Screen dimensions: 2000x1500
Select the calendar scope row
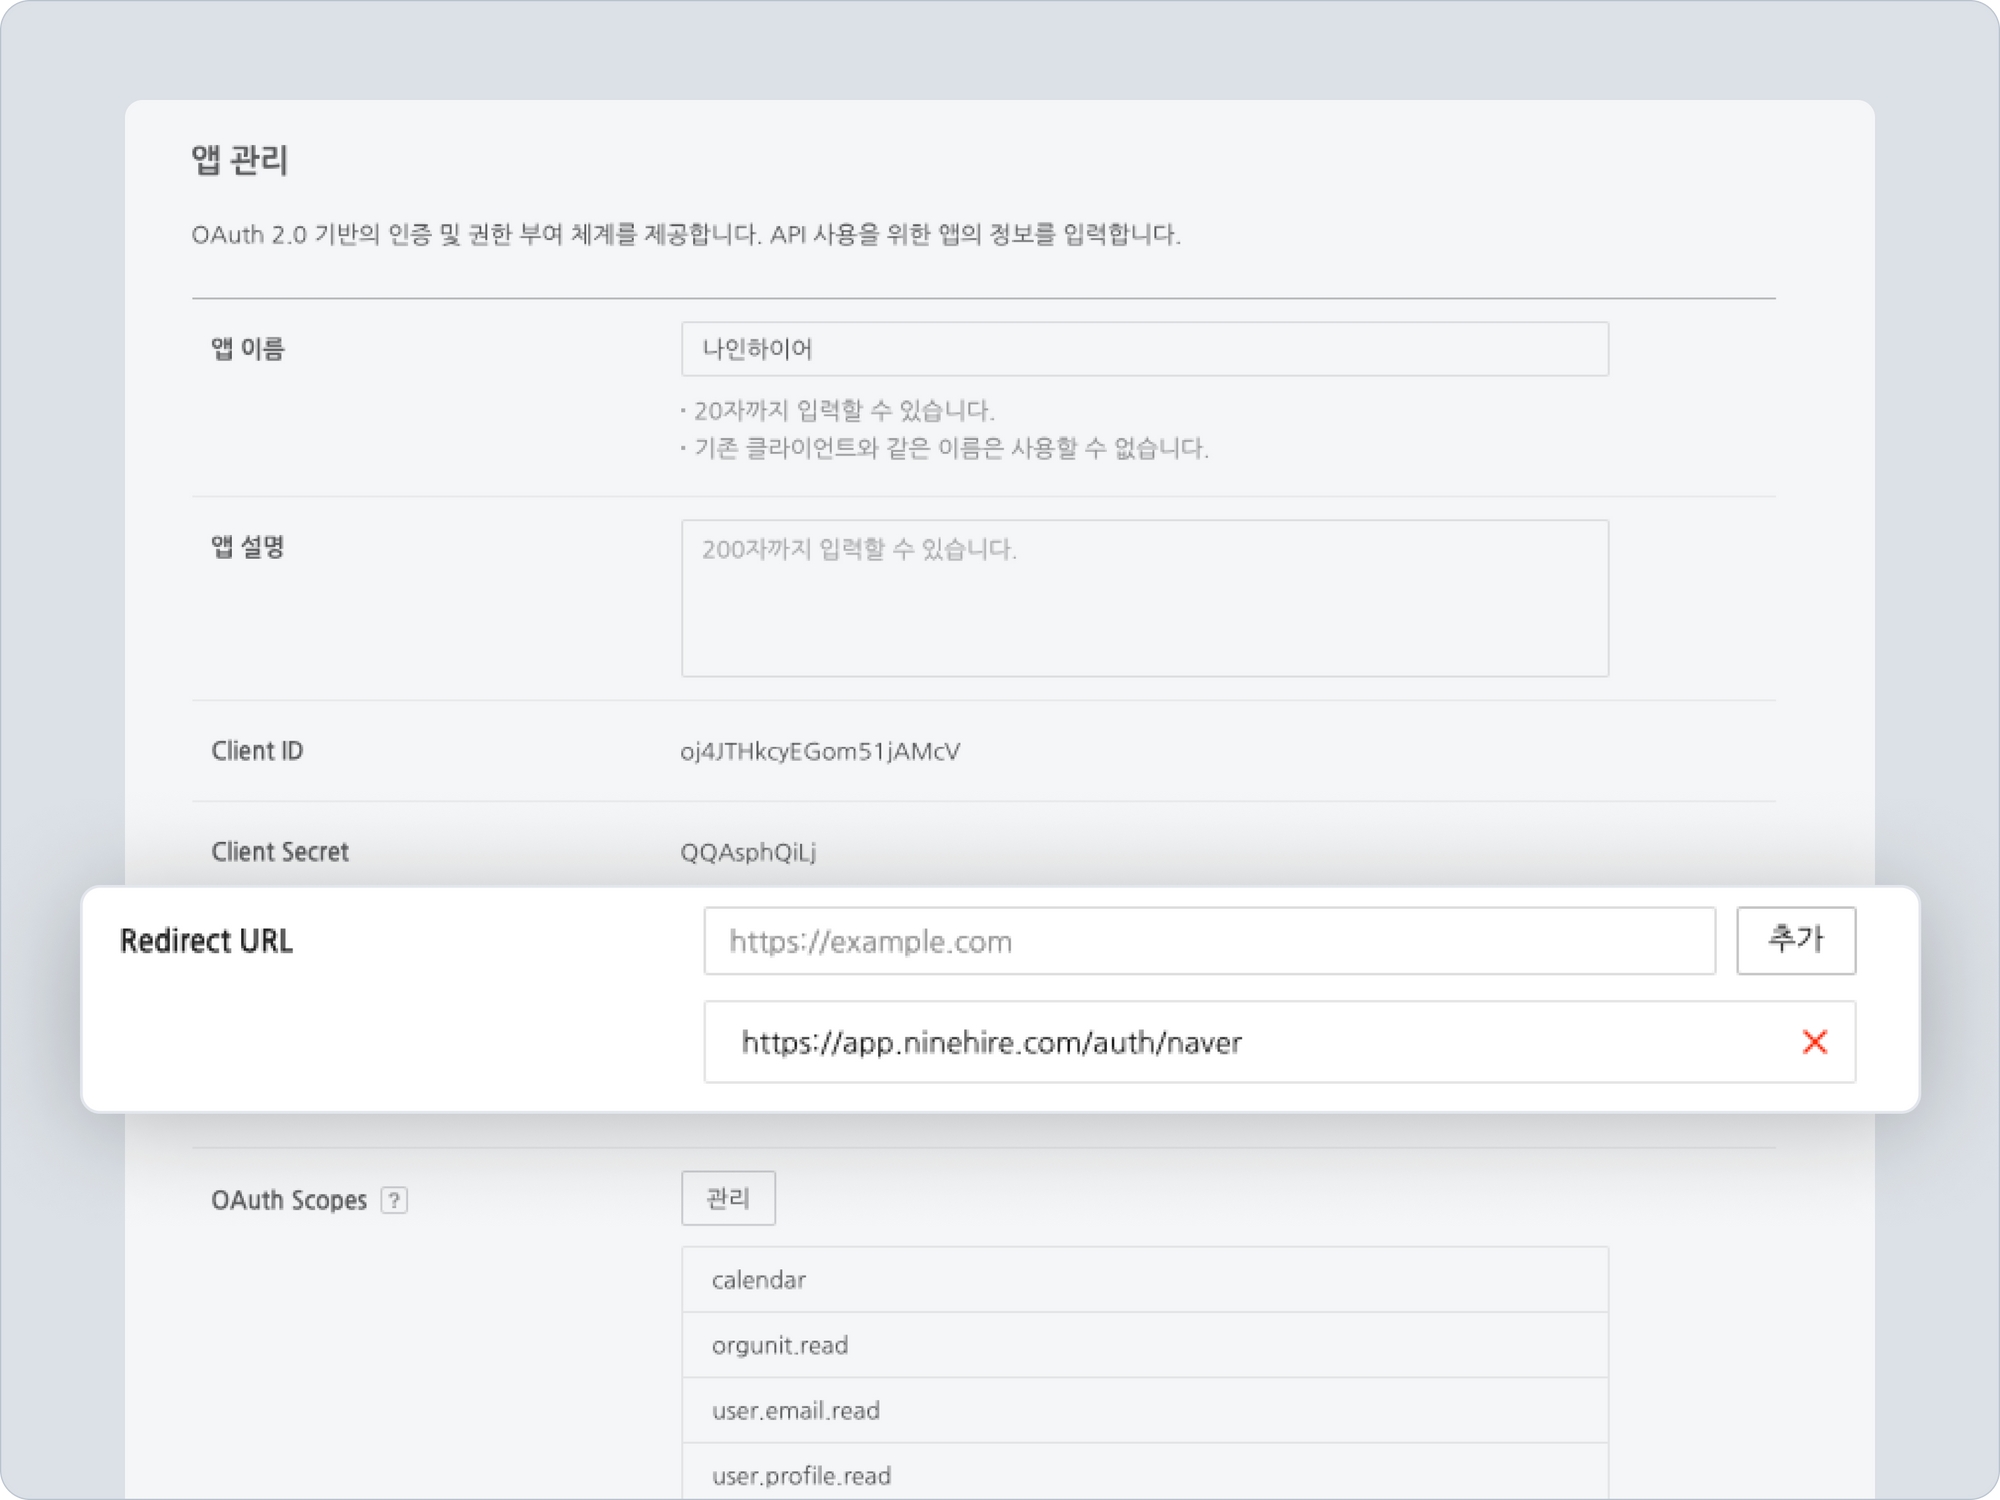pos(1144,1280)
